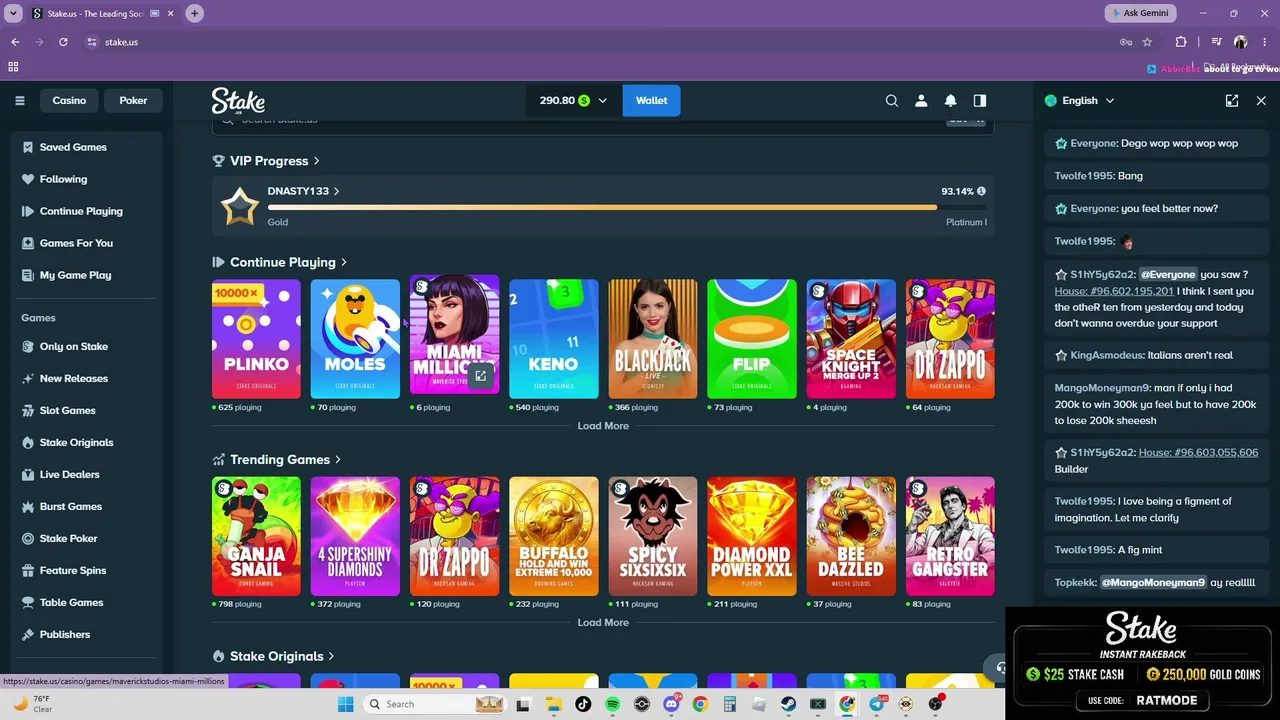Viewport: 1280px width, 720px height.
Task: Open the user profile icon
Action: click(921, 100)
